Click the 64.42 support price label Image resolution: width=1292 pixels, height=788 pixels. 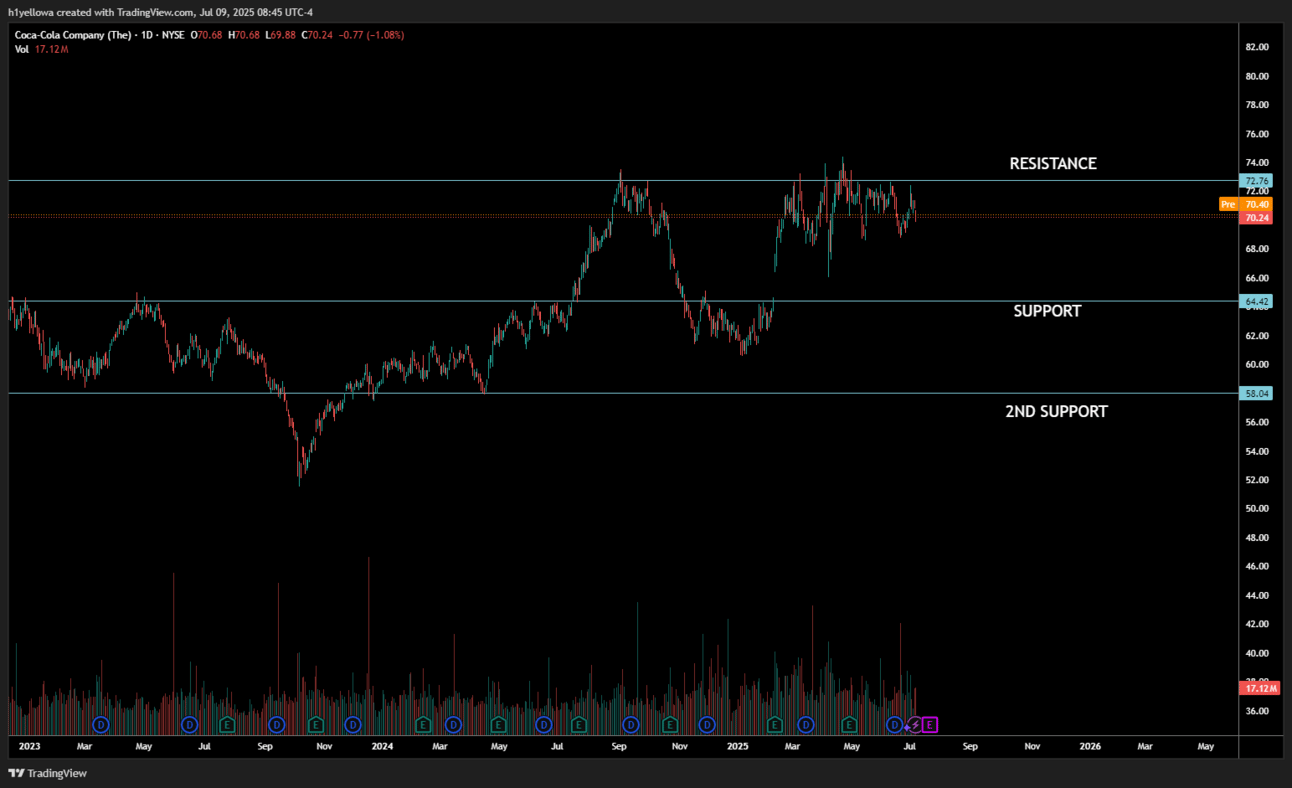click(x=1257, y=301)
